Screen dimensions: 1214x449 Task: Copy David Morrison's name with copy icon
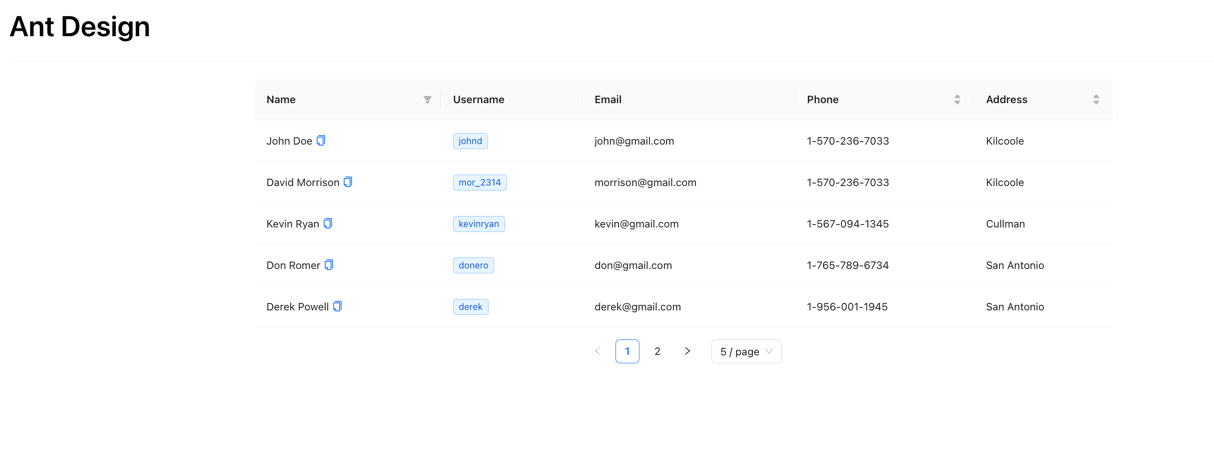[x=348, y=182]
